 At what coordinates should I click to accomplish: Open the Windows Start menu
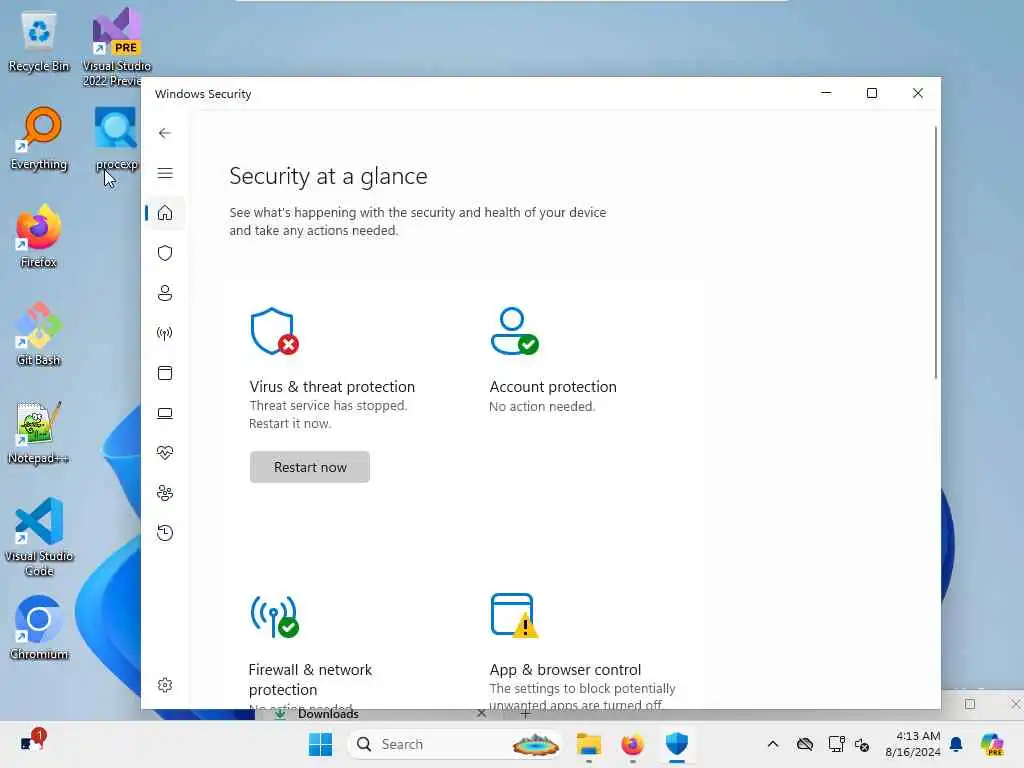tap(320, 744)
